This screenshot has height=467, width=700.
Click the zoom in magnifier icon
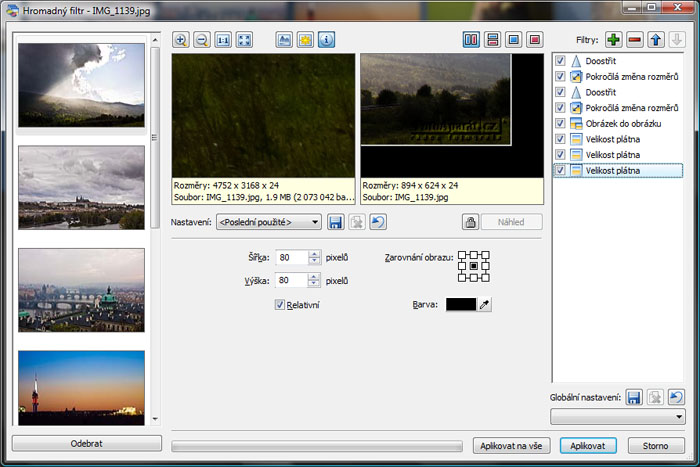click(x=181, y=40)
